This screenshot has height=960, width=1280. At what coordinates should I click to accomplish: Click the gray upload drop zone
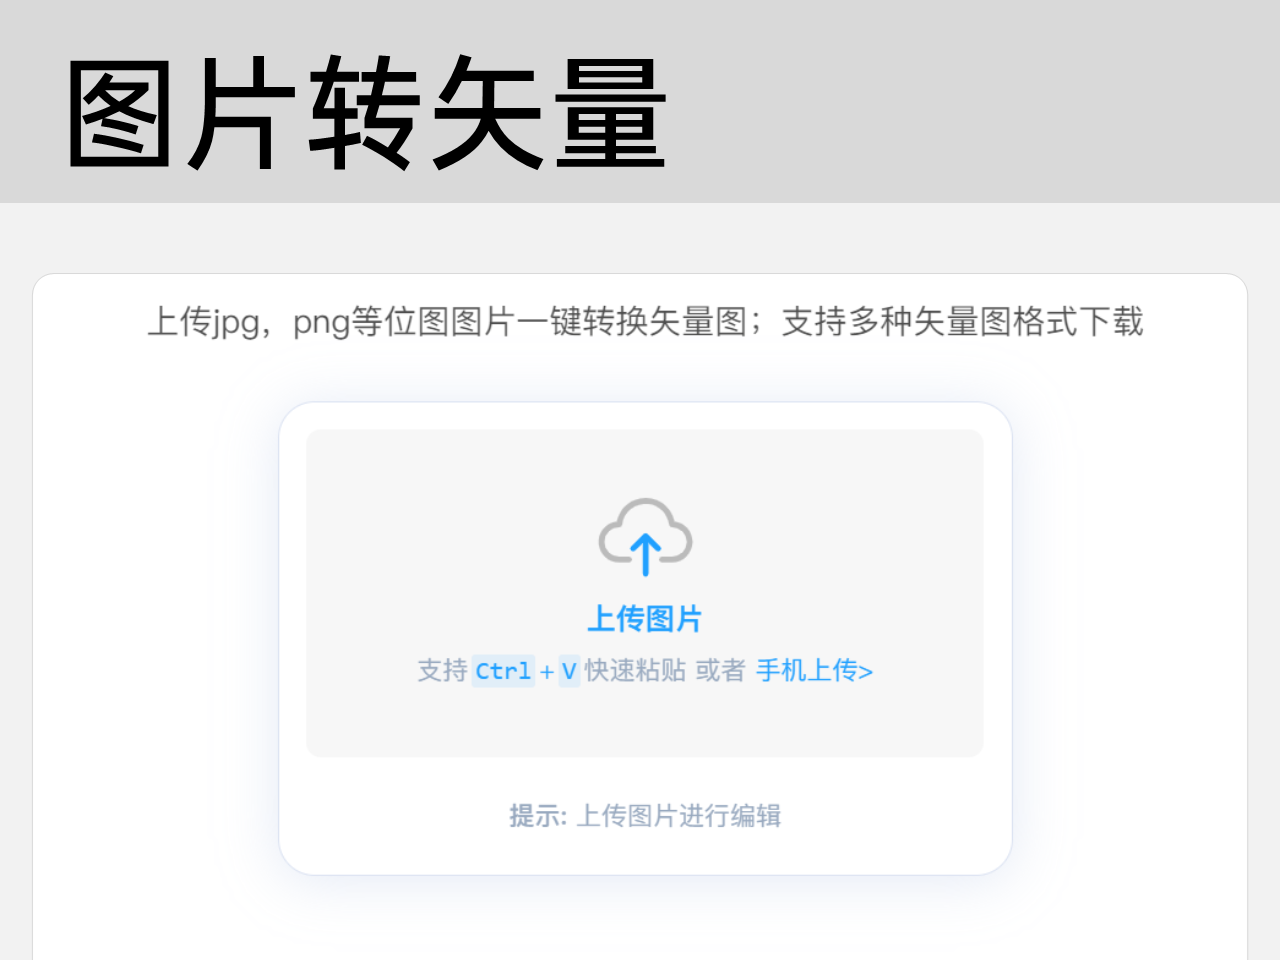(645, 593)
